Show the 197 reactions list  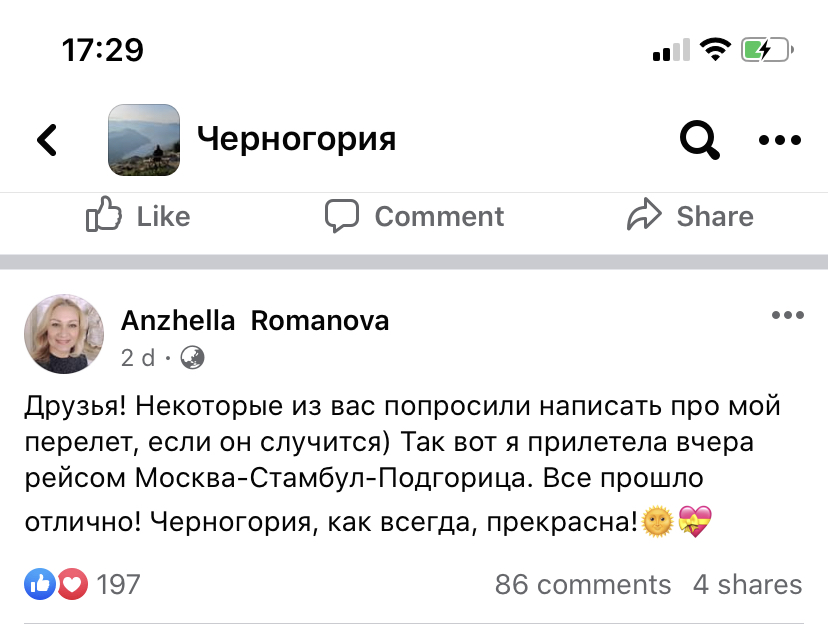coord(118,585)
